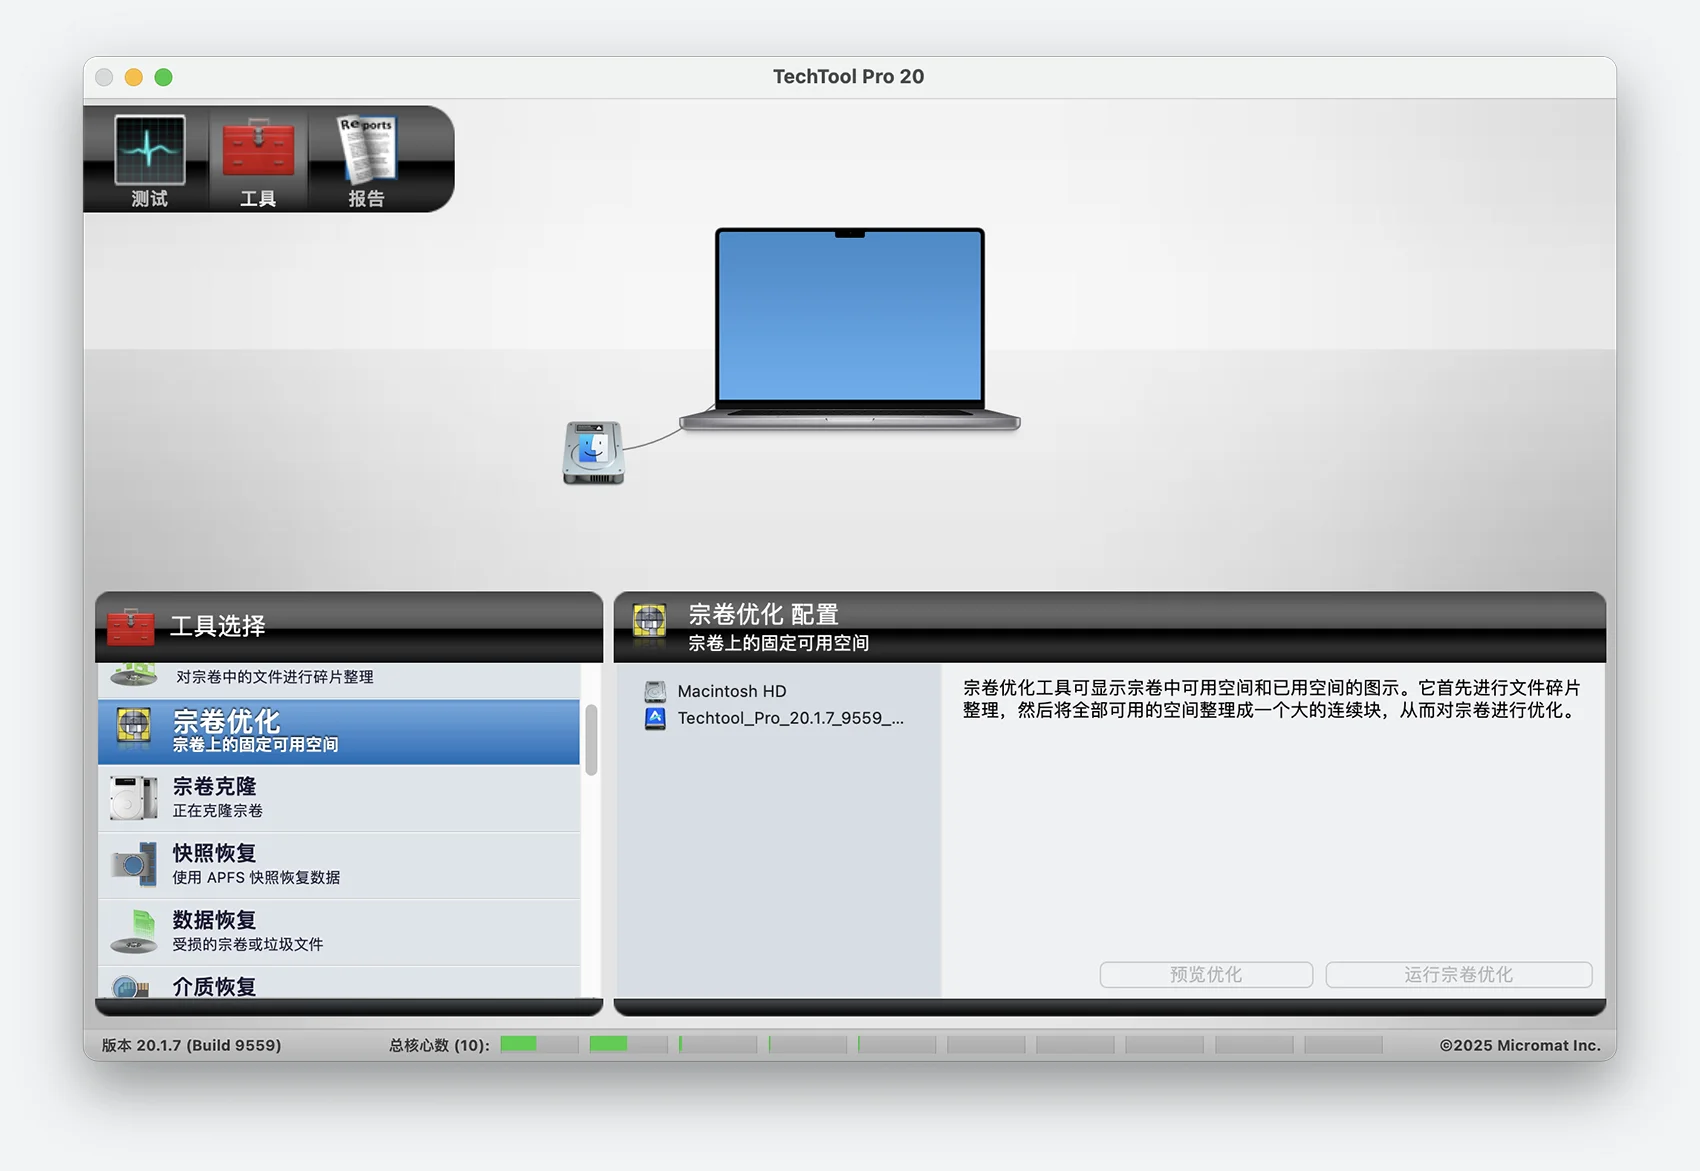Open the 报告 Reports newspaper icon
The image size is (1700, 1171).
click(x=366, y=149)
